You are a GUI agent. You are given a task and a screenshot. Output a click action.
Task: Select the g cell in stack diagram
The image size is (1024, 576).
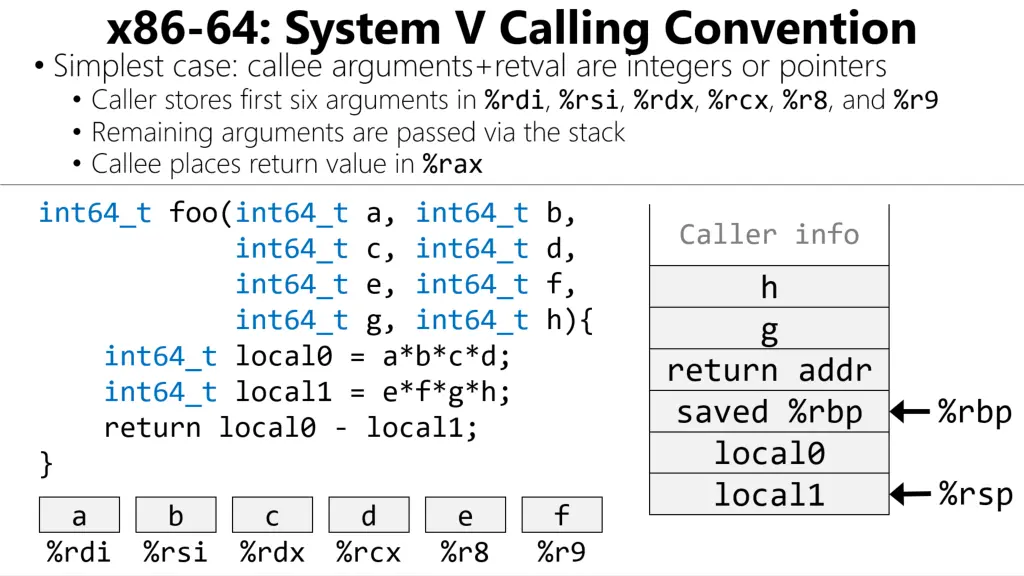pyautogui.click(x=769, y=329)
